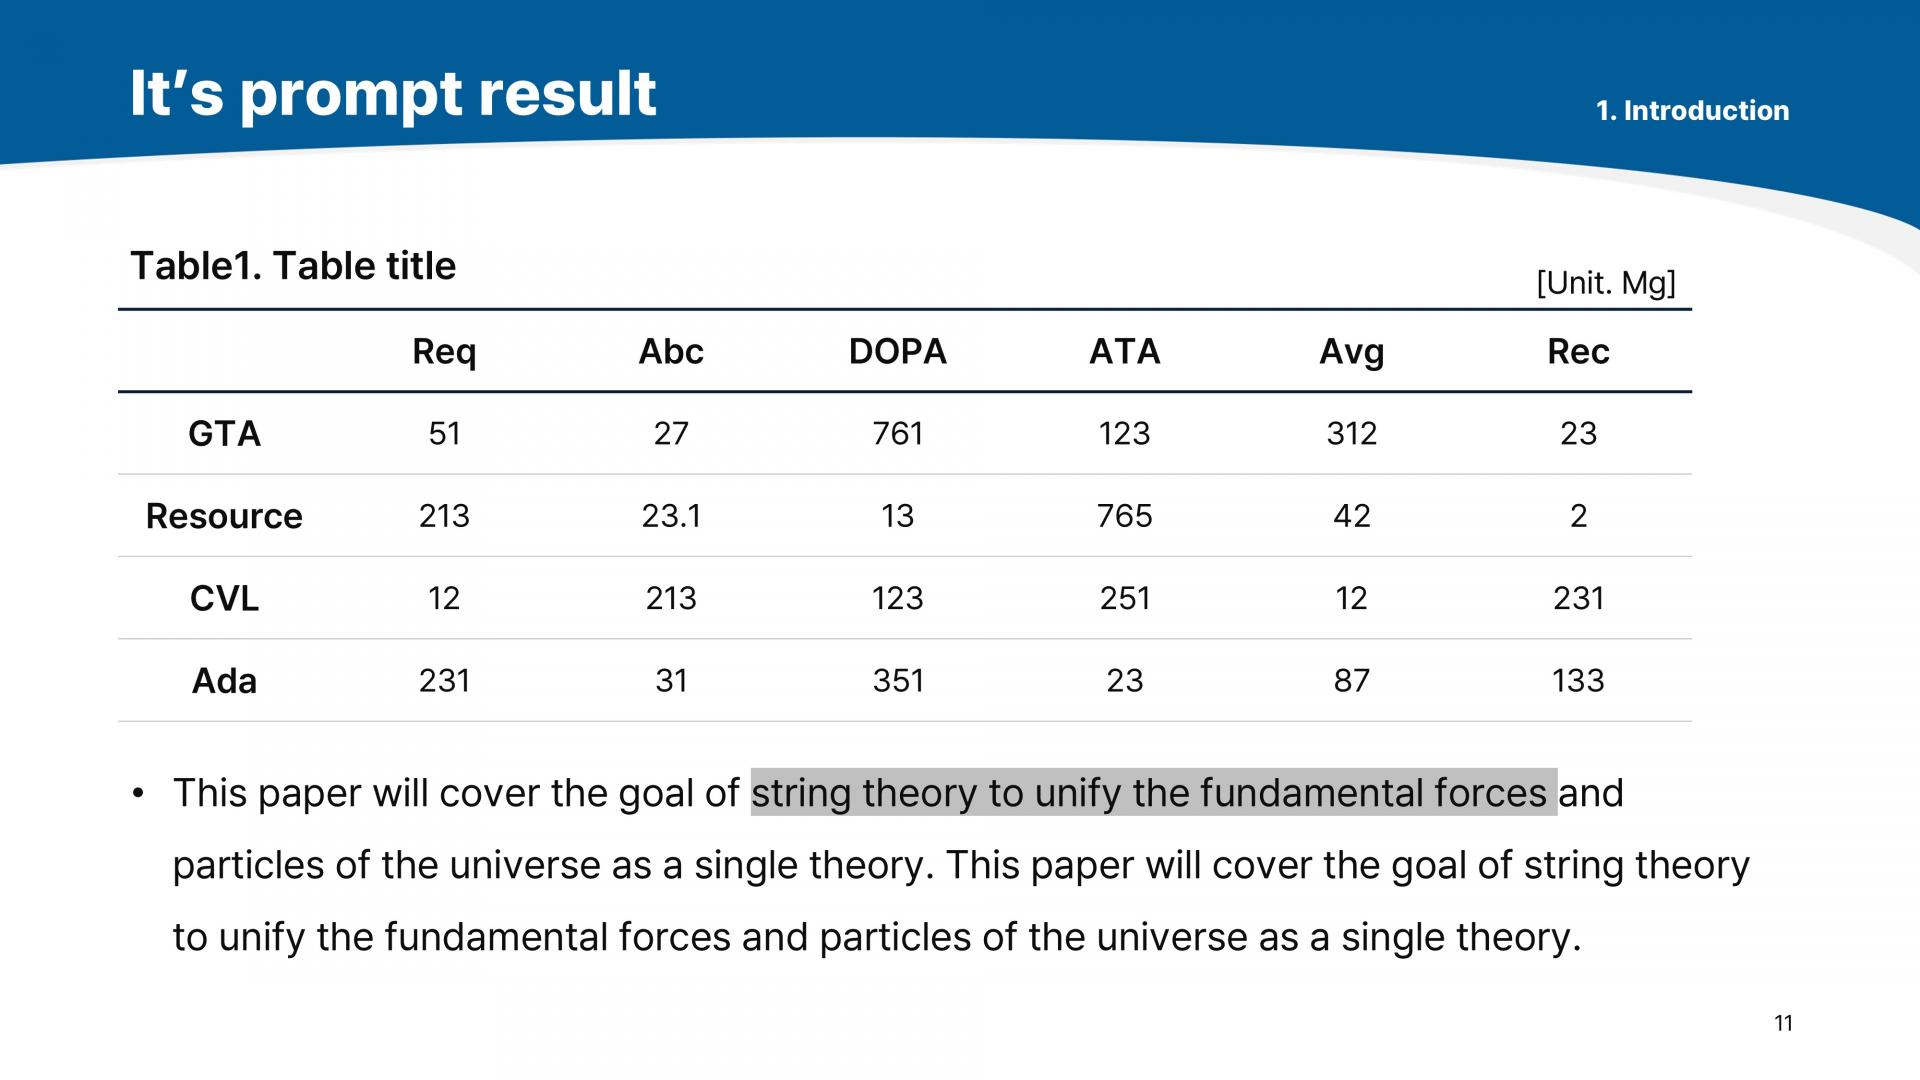Click the cell containing 761
The image size is (1920, 1080).
coord(897,434)
